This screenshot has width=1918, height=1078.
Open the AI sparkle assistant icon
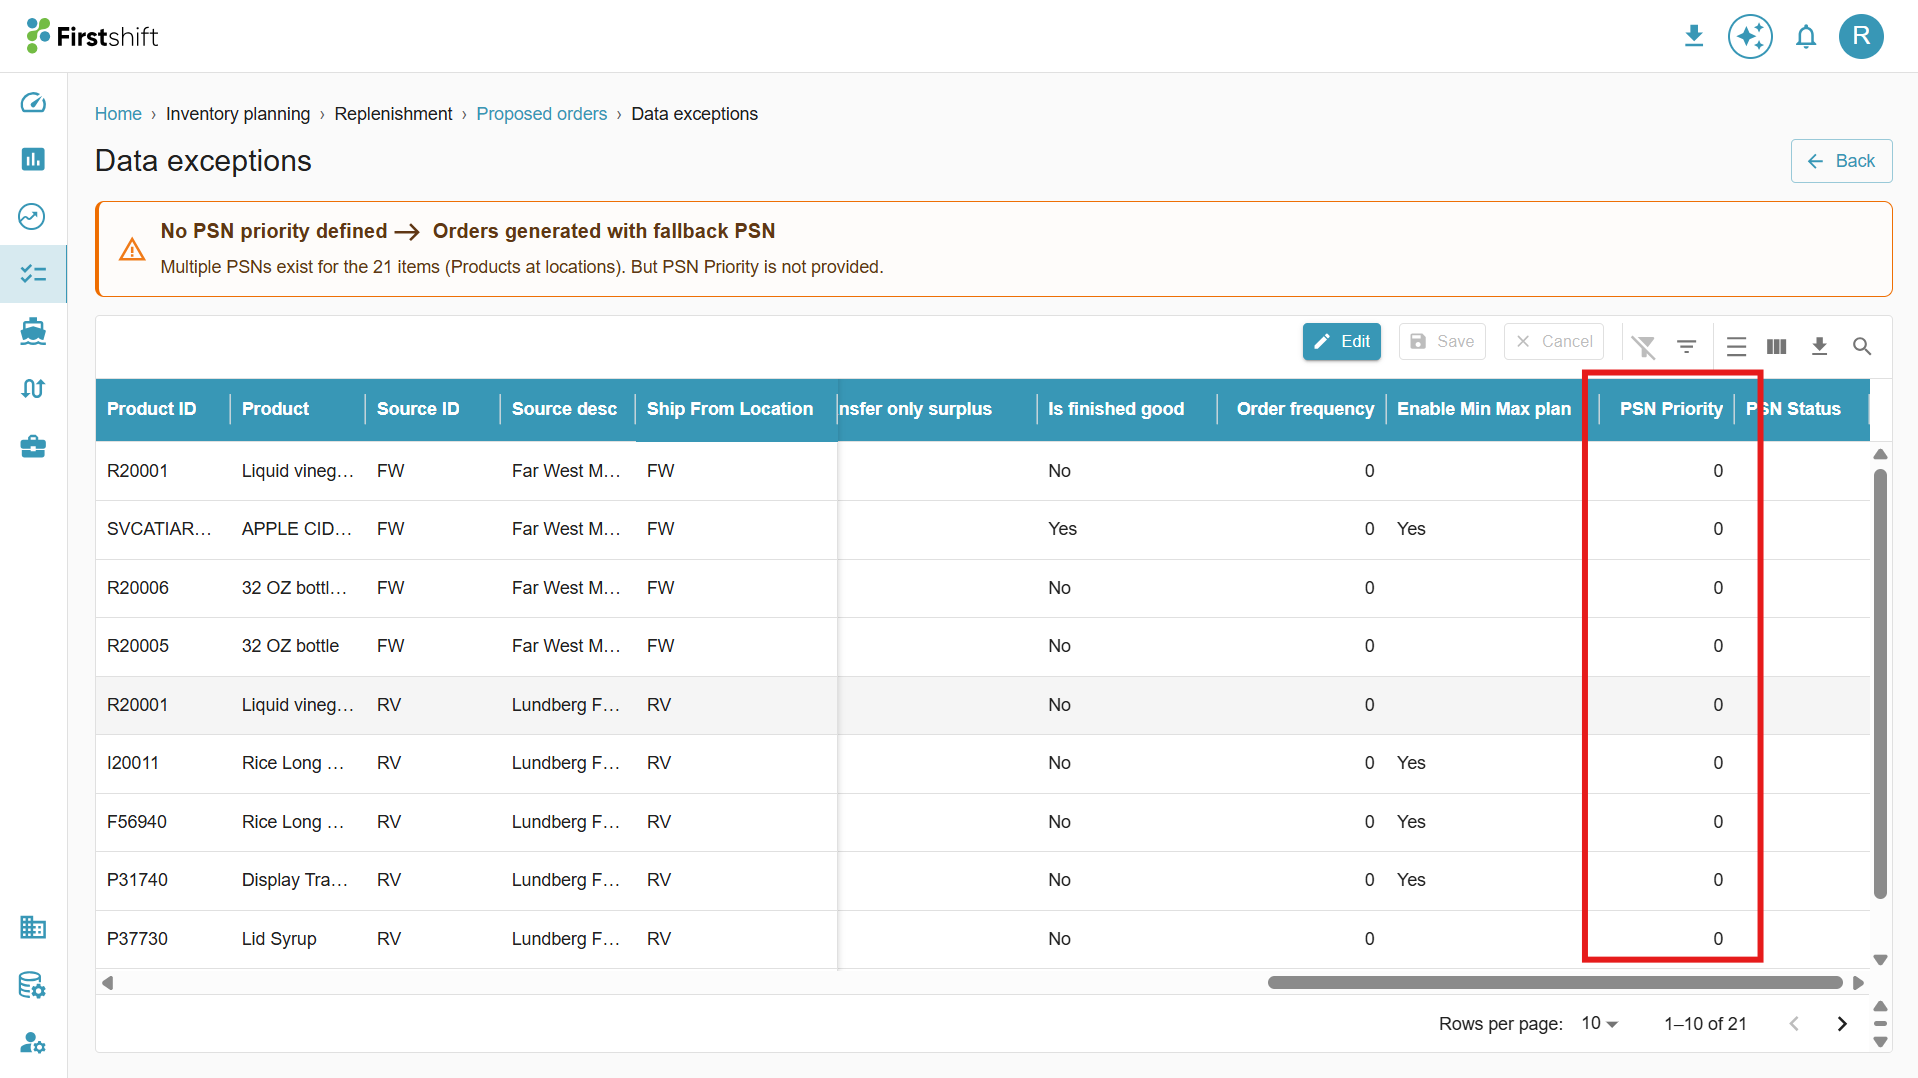tap(1750, 37)
